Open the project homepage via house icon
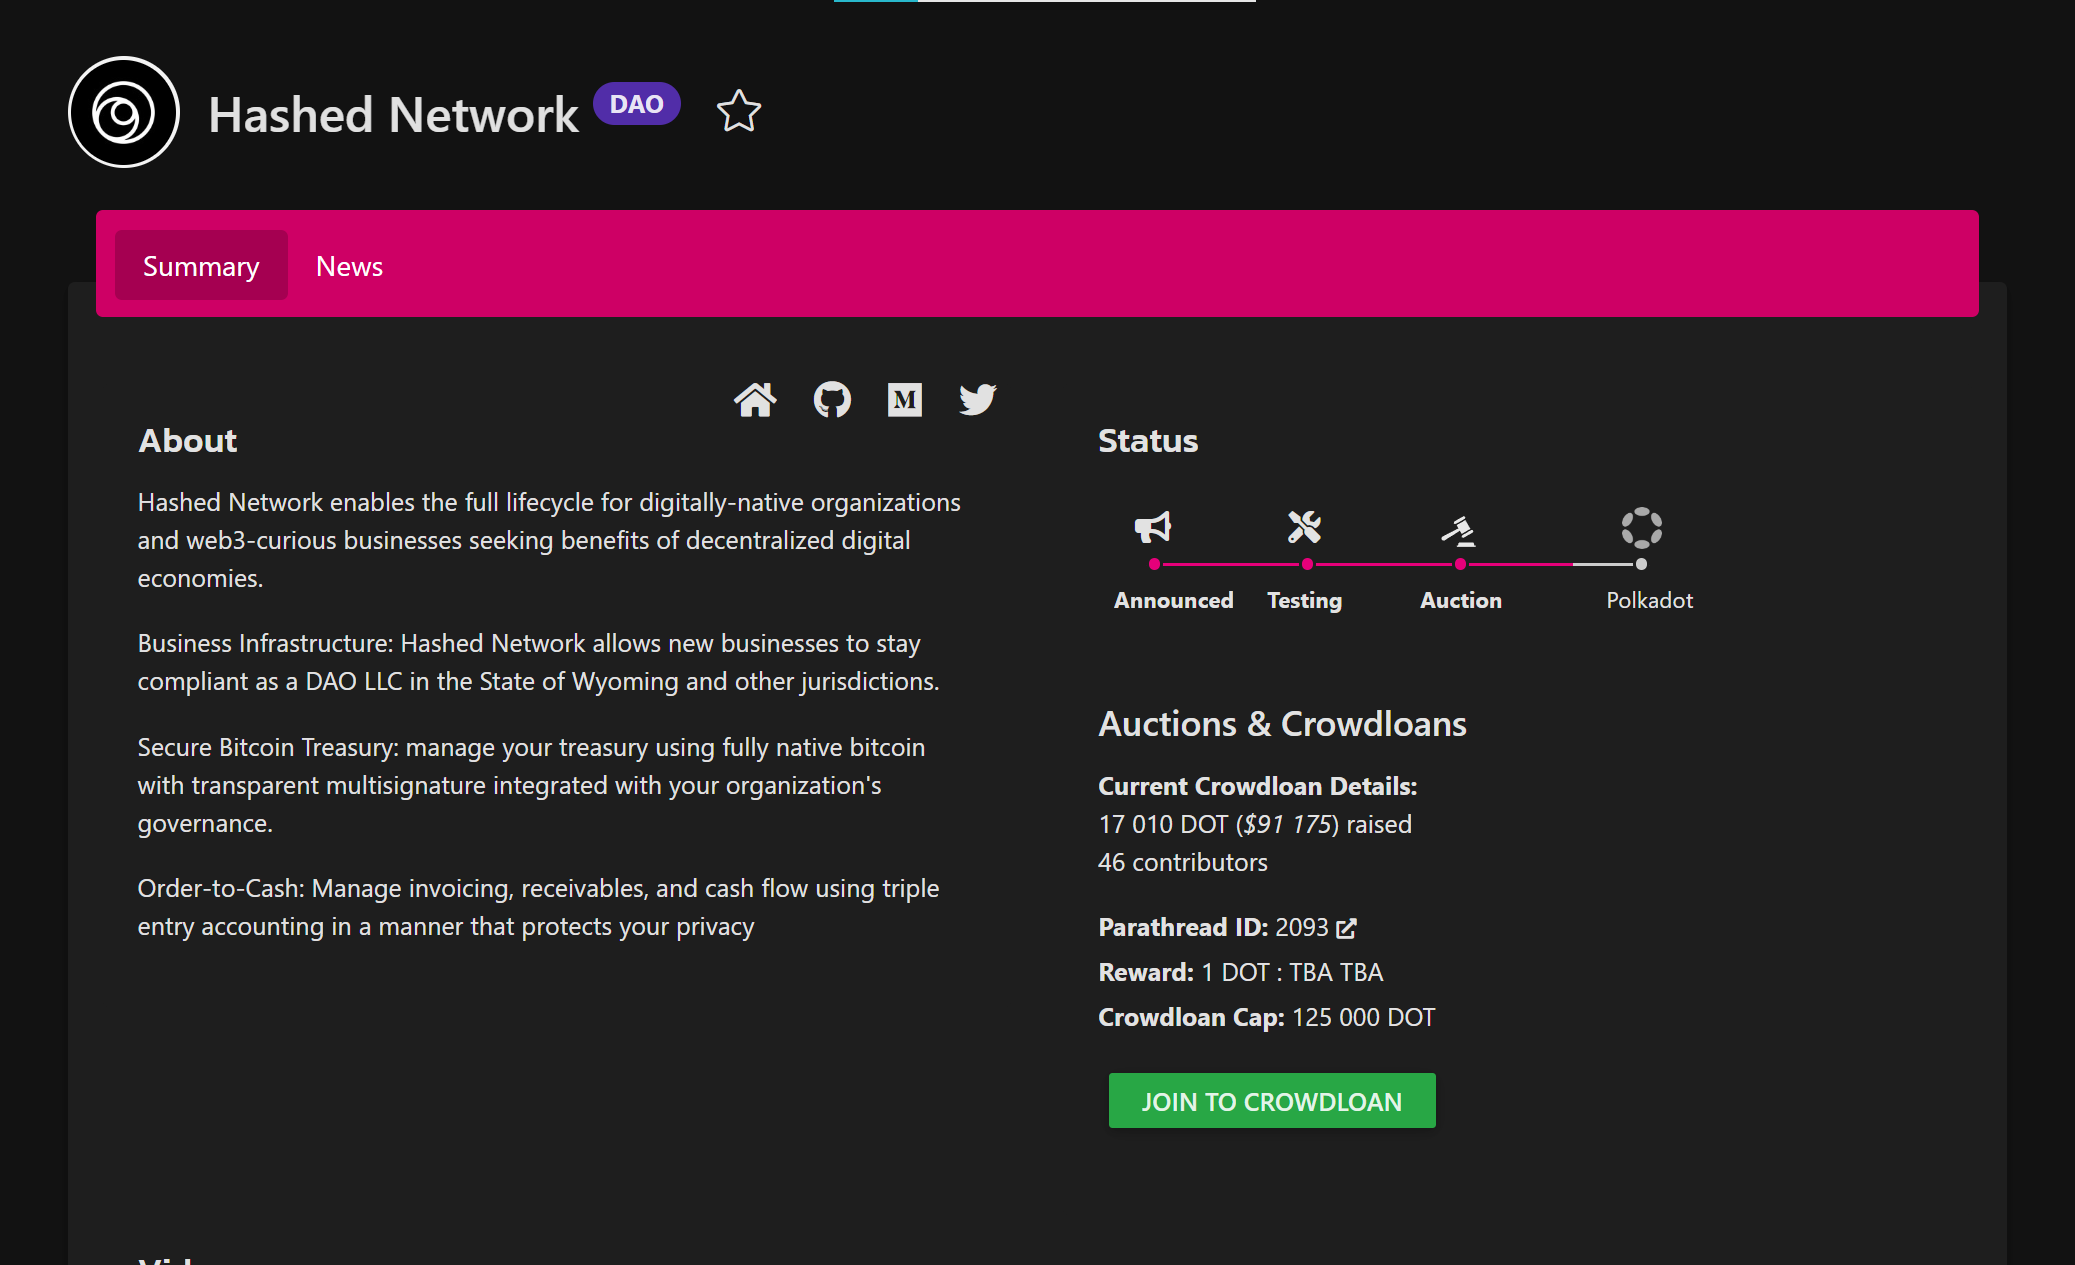 (755, 400)
